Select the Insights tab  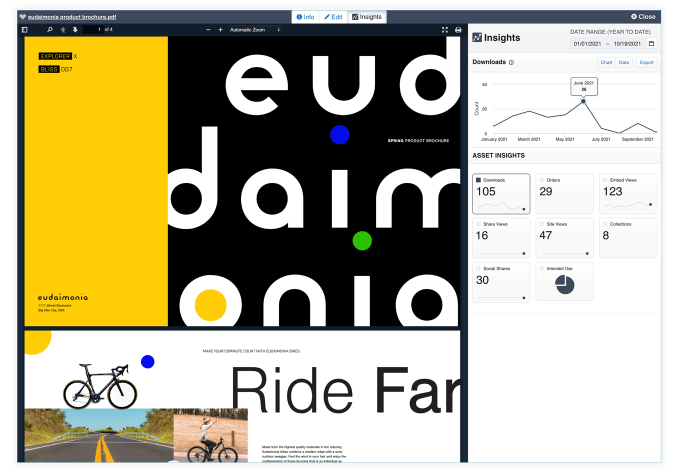click(367, 17)
